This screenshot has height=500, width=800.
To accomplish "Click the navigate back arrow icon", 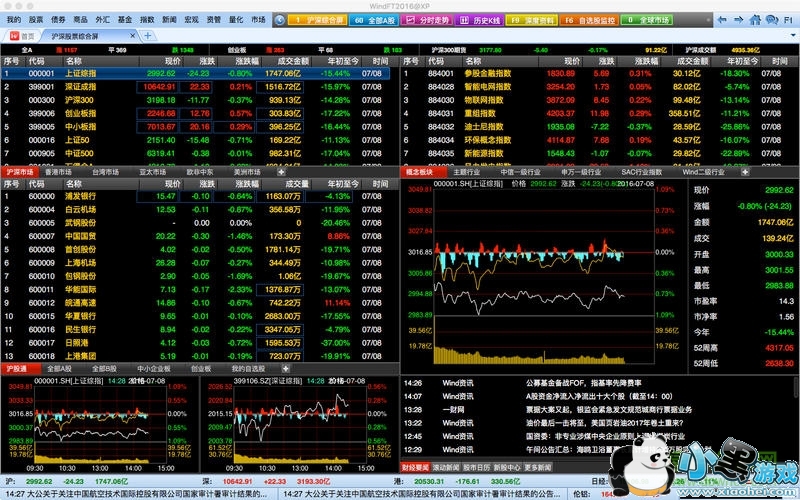I will [x=722, y=20].
